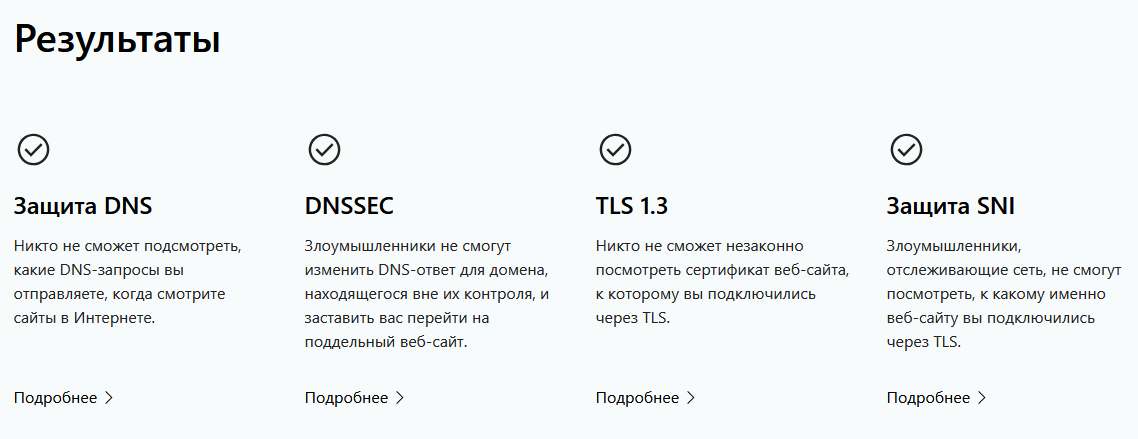The height and width of the screenshot is (439, 1138).
Task: Click the chevron arrow in Защита SNI column
Action: [x=982, y=398]
